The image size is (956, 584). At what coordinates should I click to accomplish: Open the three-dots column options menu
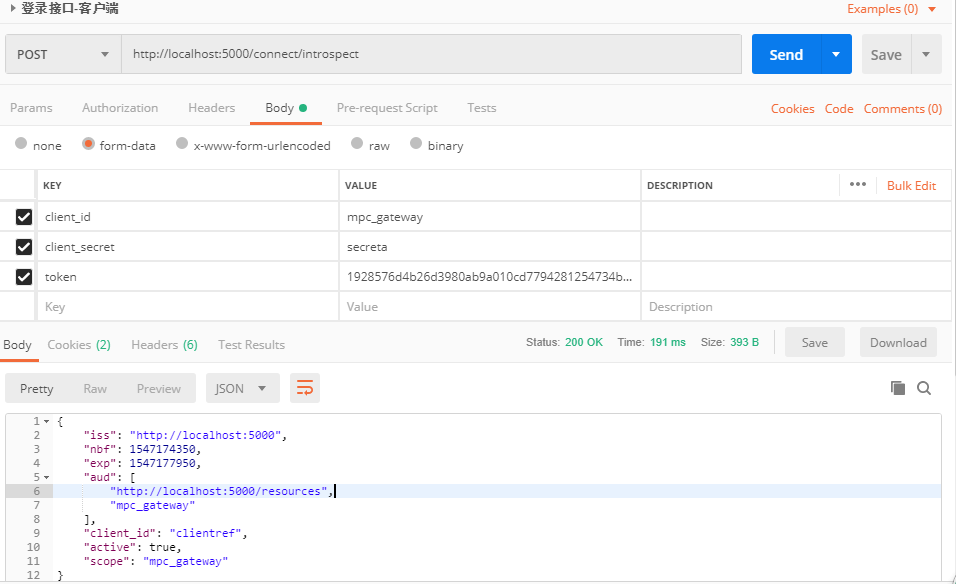coord(857,185)
